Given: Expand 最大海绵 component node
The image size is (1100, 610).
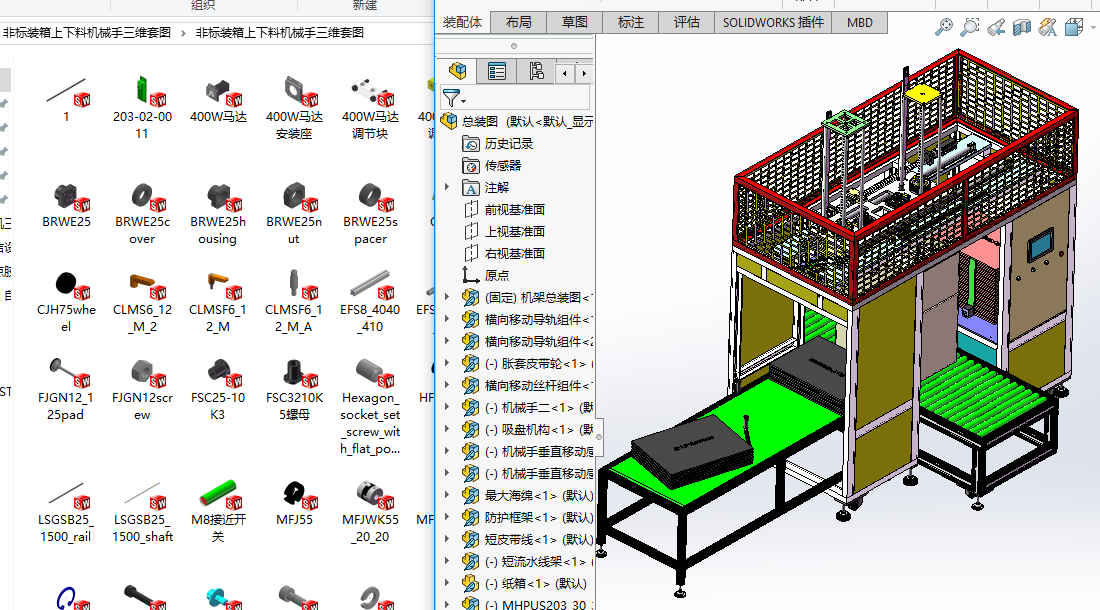Looking at the screenshot, I should tap(447, 495).
